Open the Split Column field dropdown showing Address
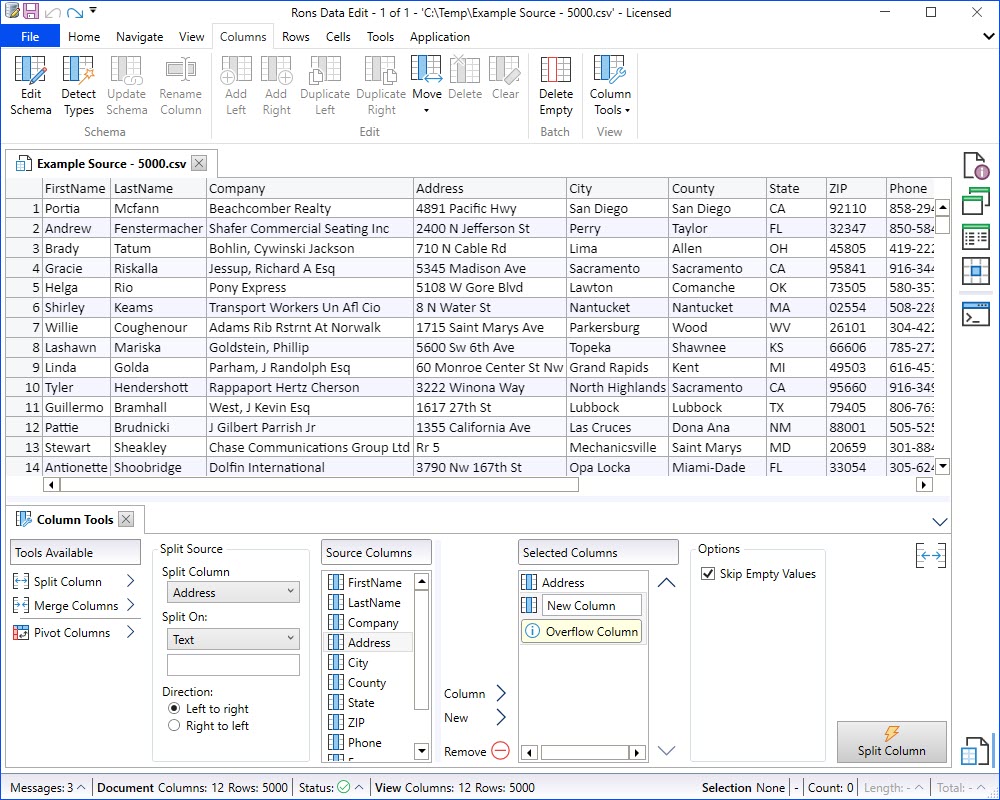 click(232, 591)
